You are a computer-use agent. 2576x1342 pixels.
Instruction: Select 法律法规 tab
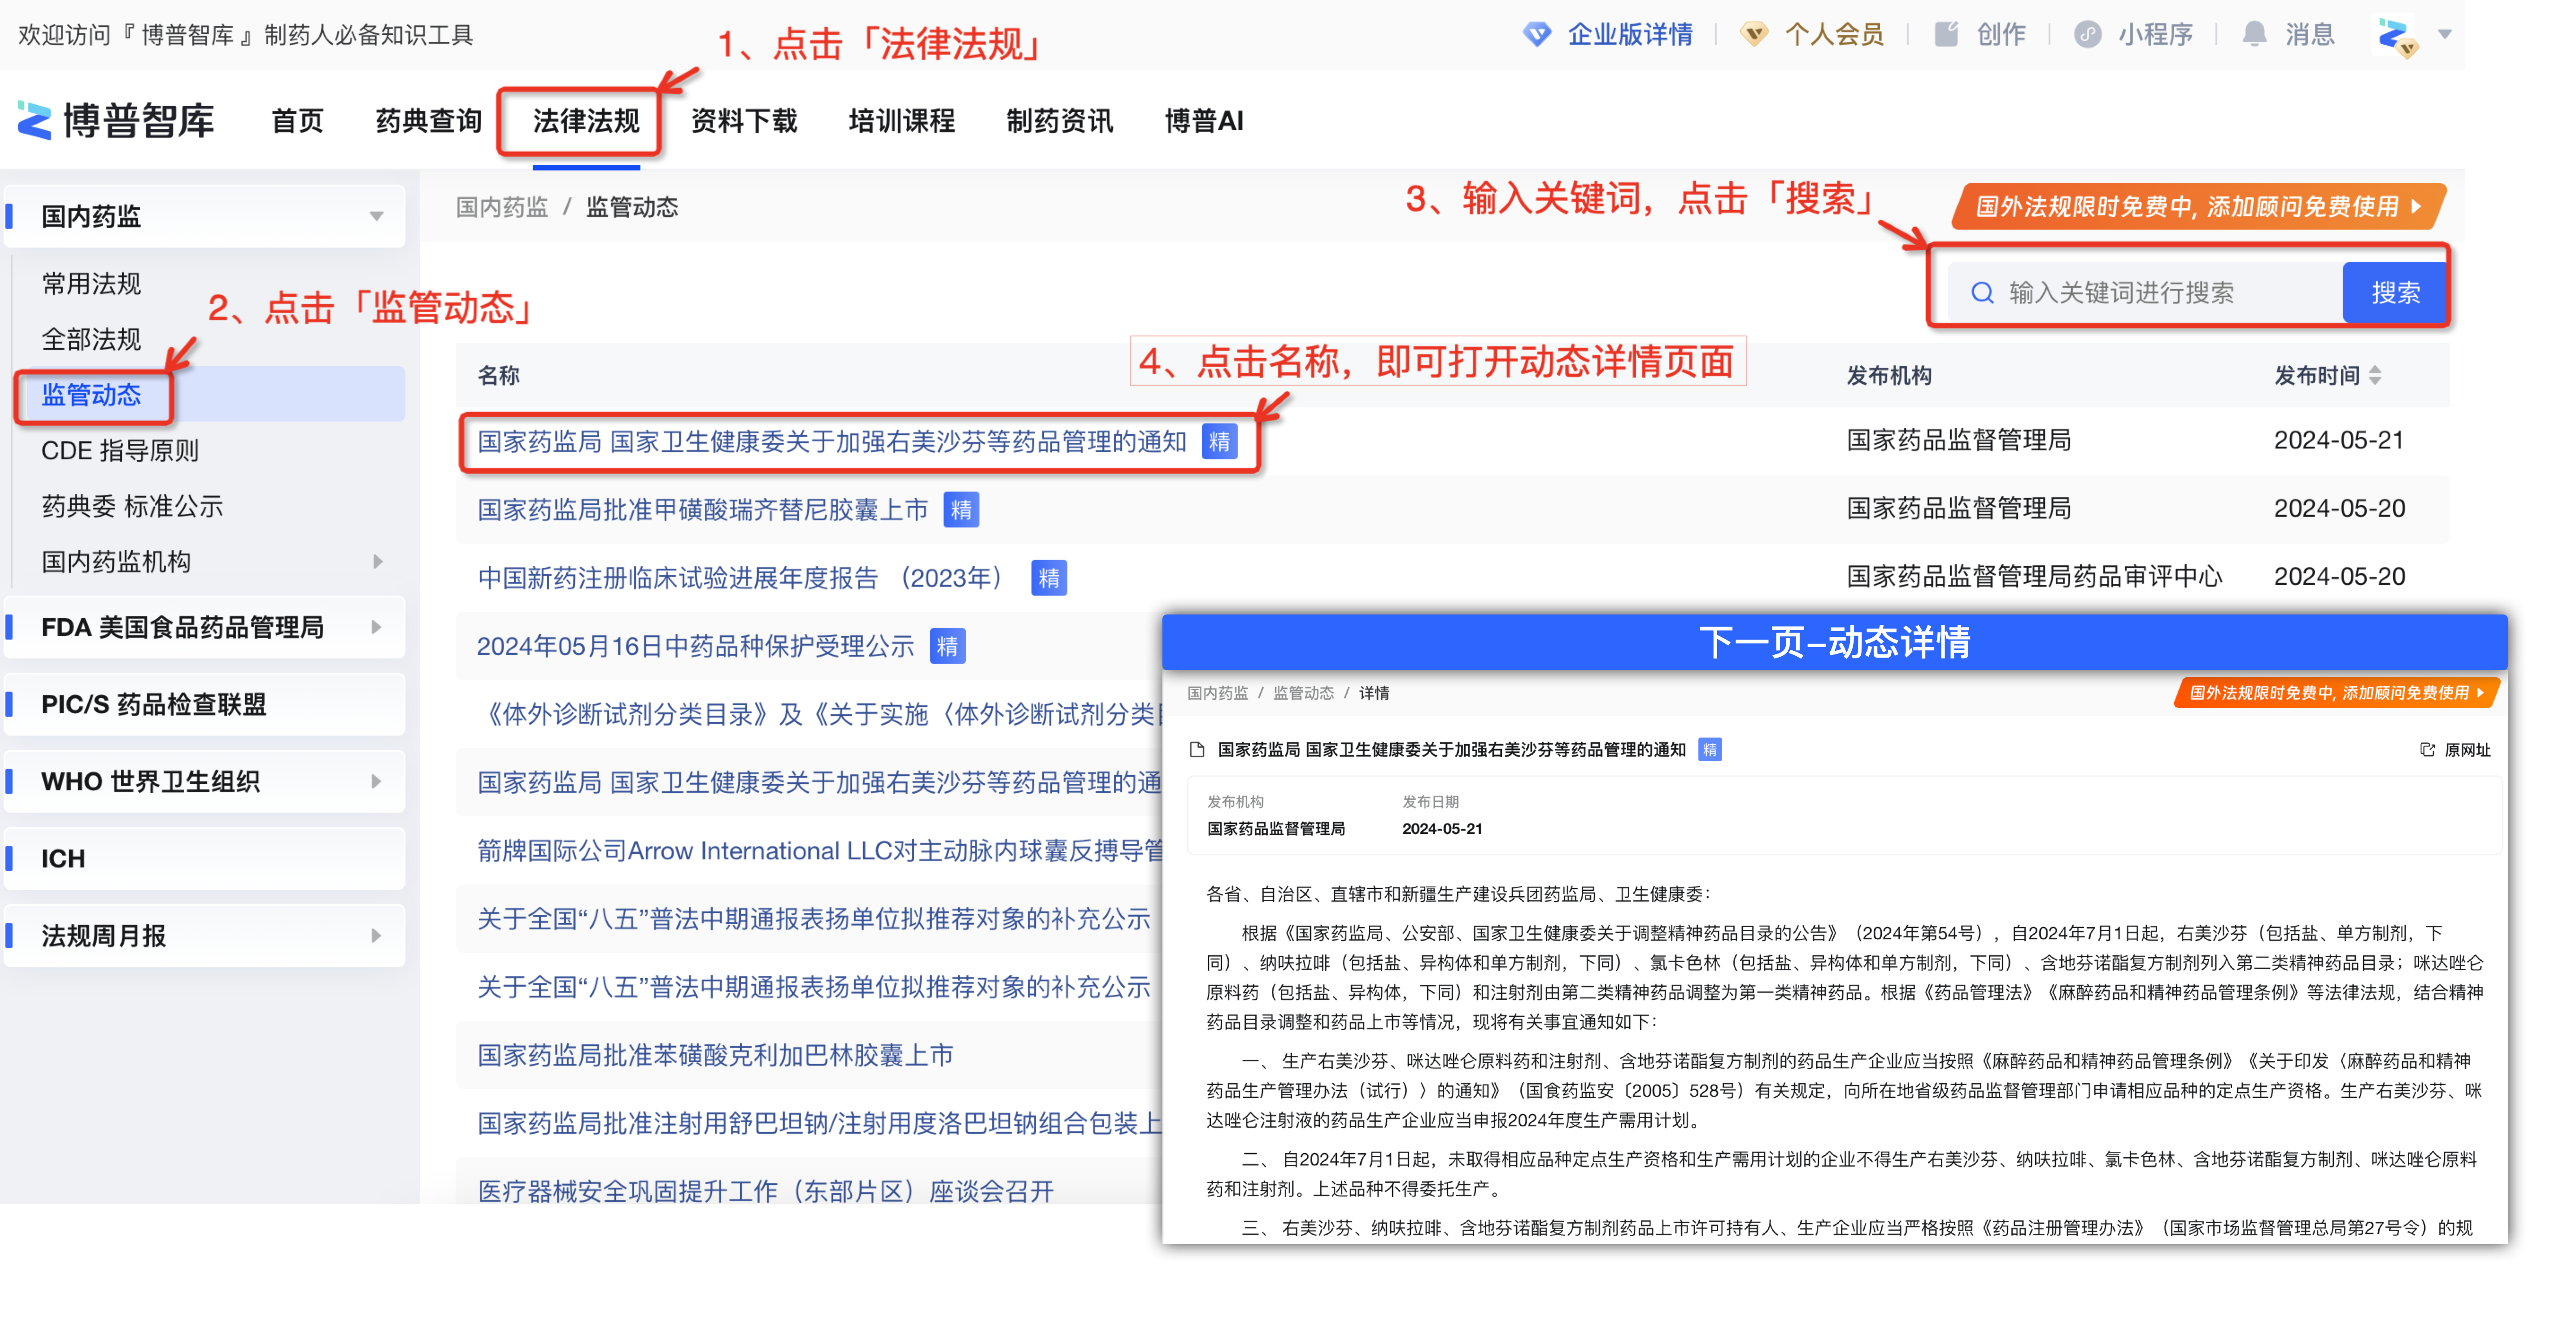[x=586, y=121]
